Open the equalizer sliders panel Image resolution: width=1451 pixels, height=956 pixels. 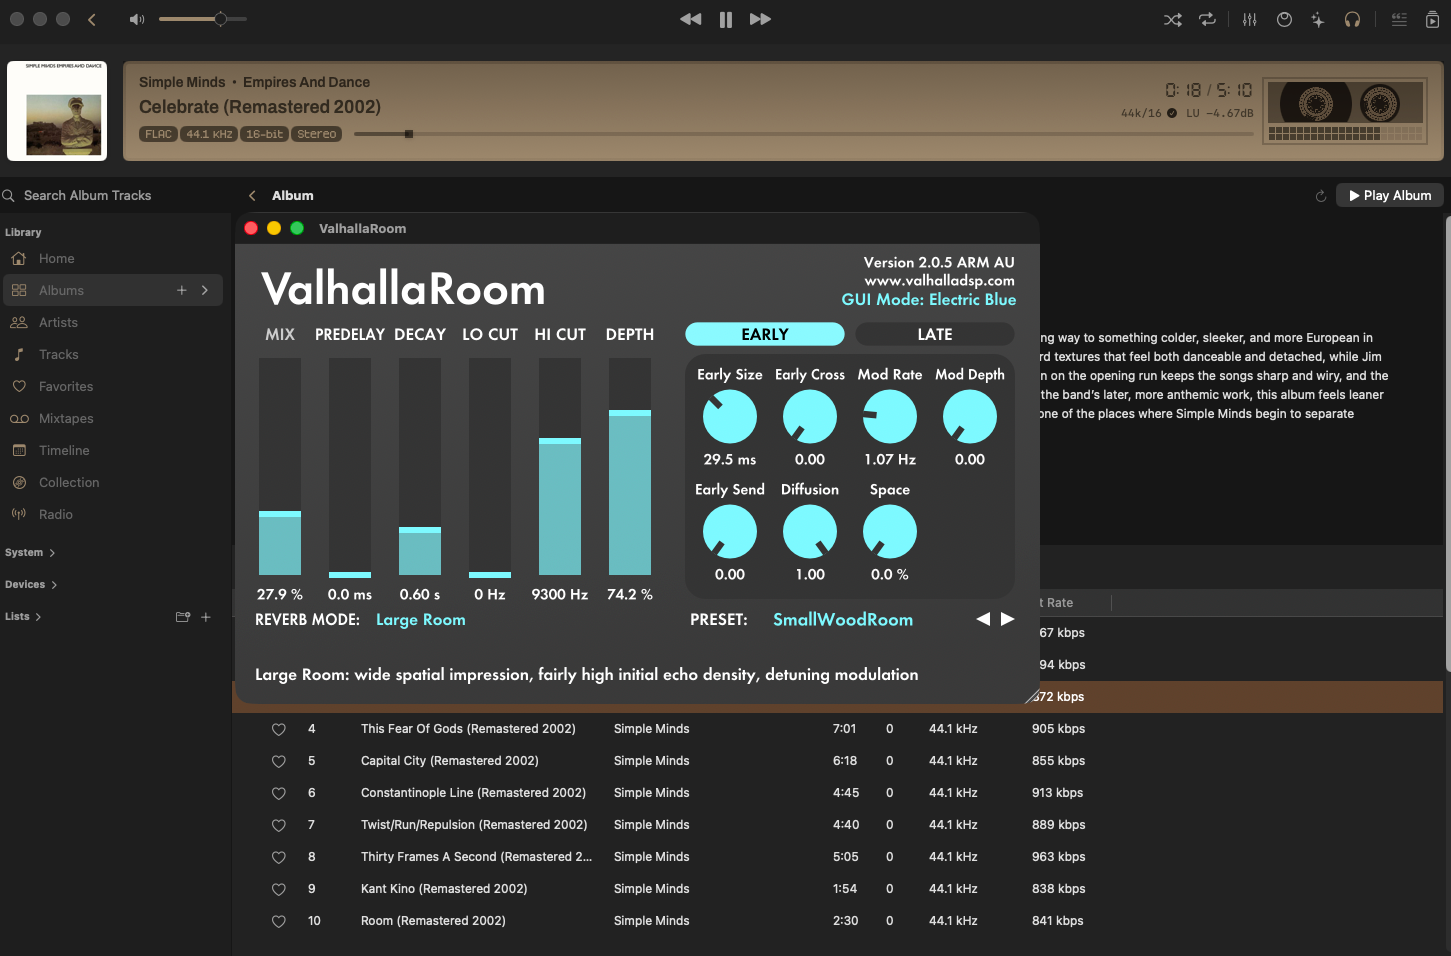tap(1250, 20)
